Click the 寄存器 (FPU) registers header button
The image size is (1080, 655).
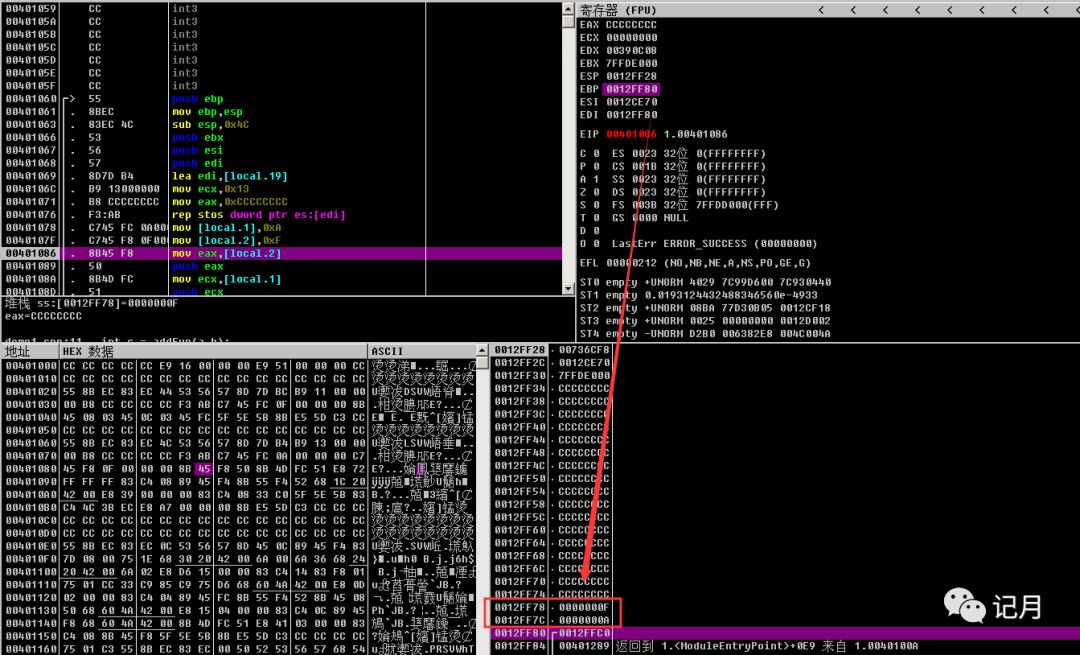[x=619, y=10]
